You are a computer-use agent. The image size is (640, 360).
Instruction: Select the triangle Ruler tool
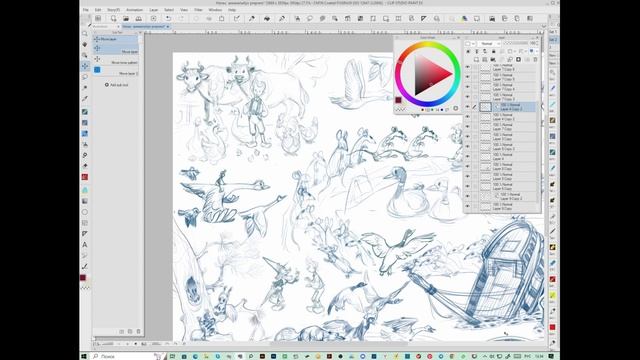(x=84, y=233)
